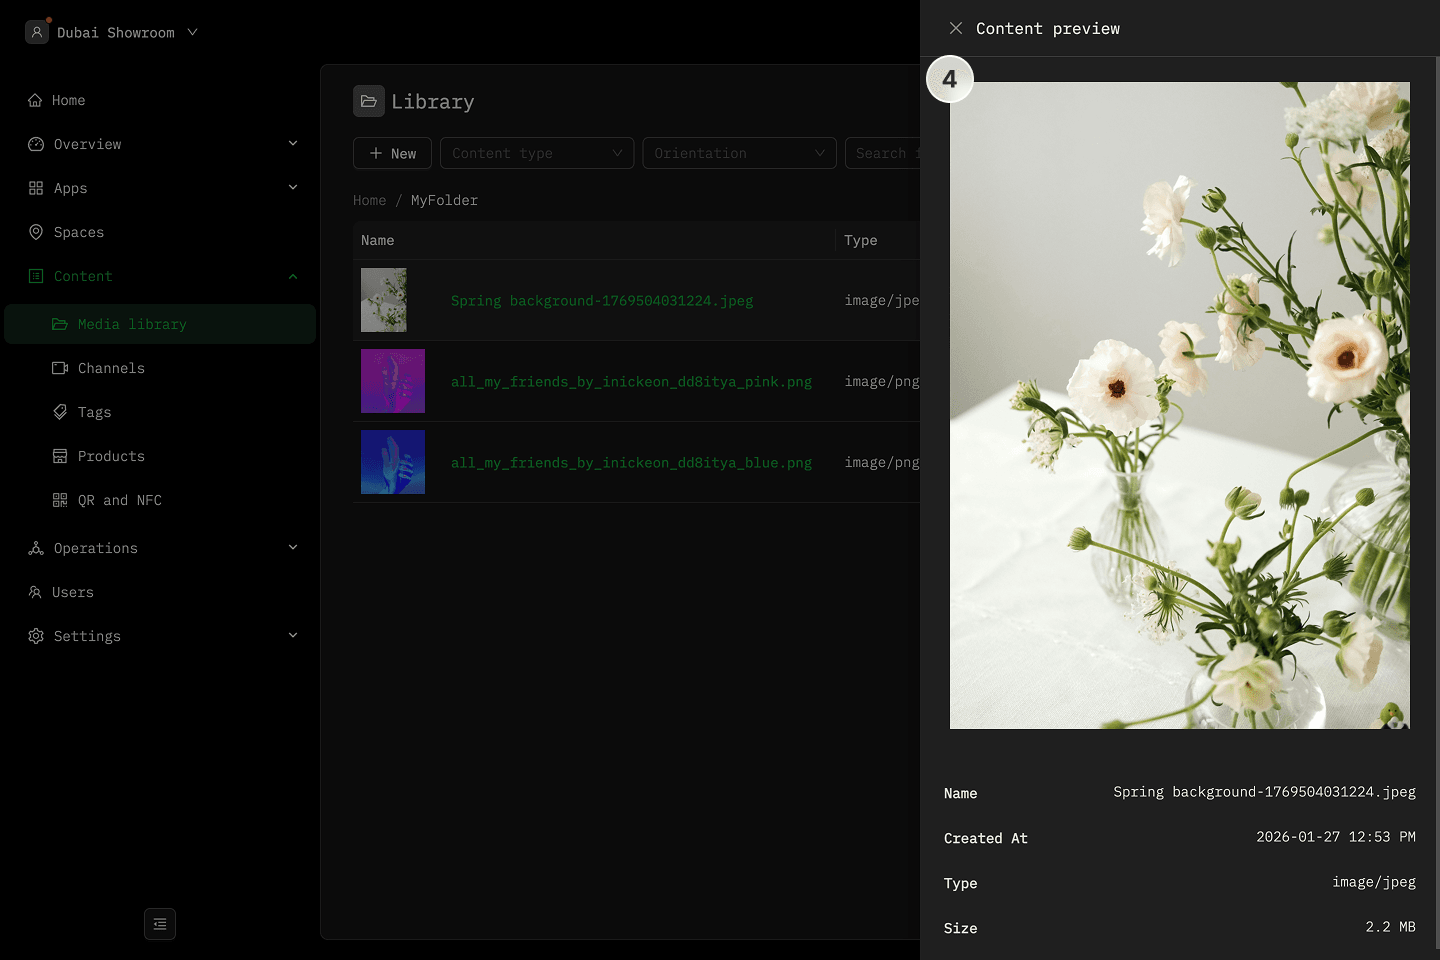This screenshot has width=1440, height=960.
Task: Open the Content type dropdown
Action: 537,153
